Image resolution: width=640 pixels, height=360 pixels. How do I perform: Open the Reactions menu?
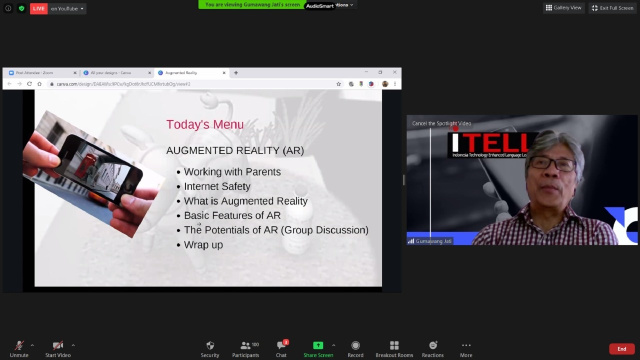tap(433, 349)
